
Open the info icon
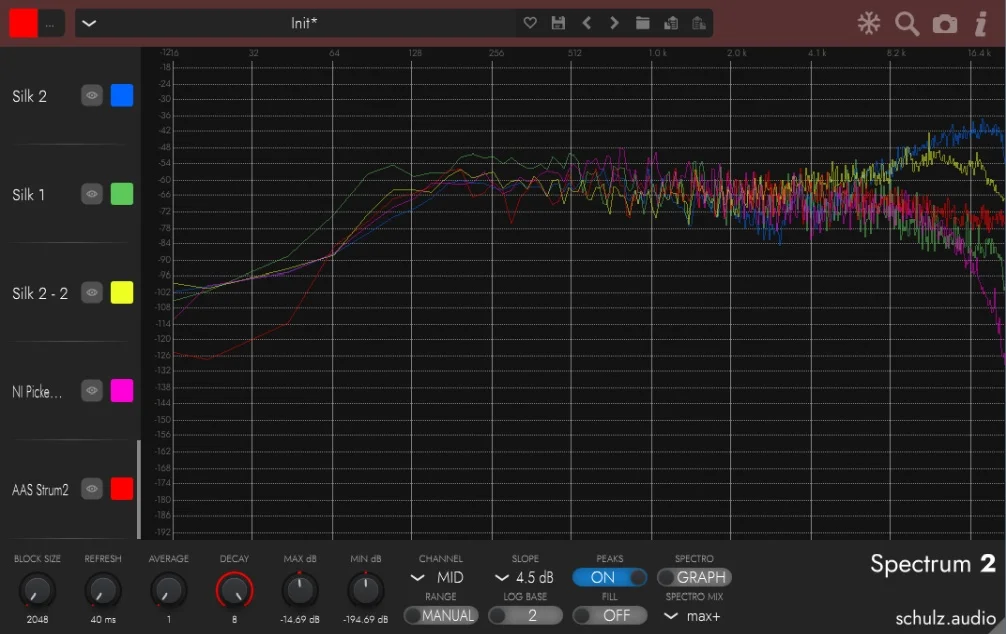[981, 24]
